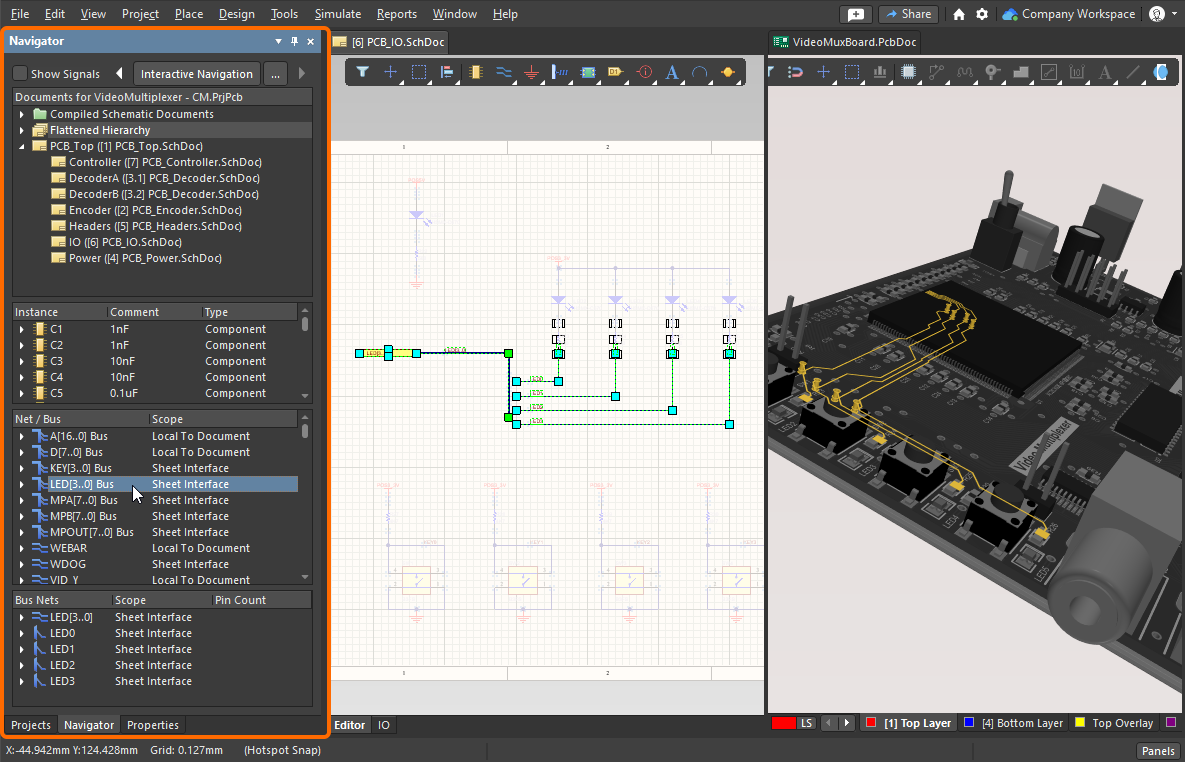
Task: Place a GND power port
Action: tap(532, 73)
